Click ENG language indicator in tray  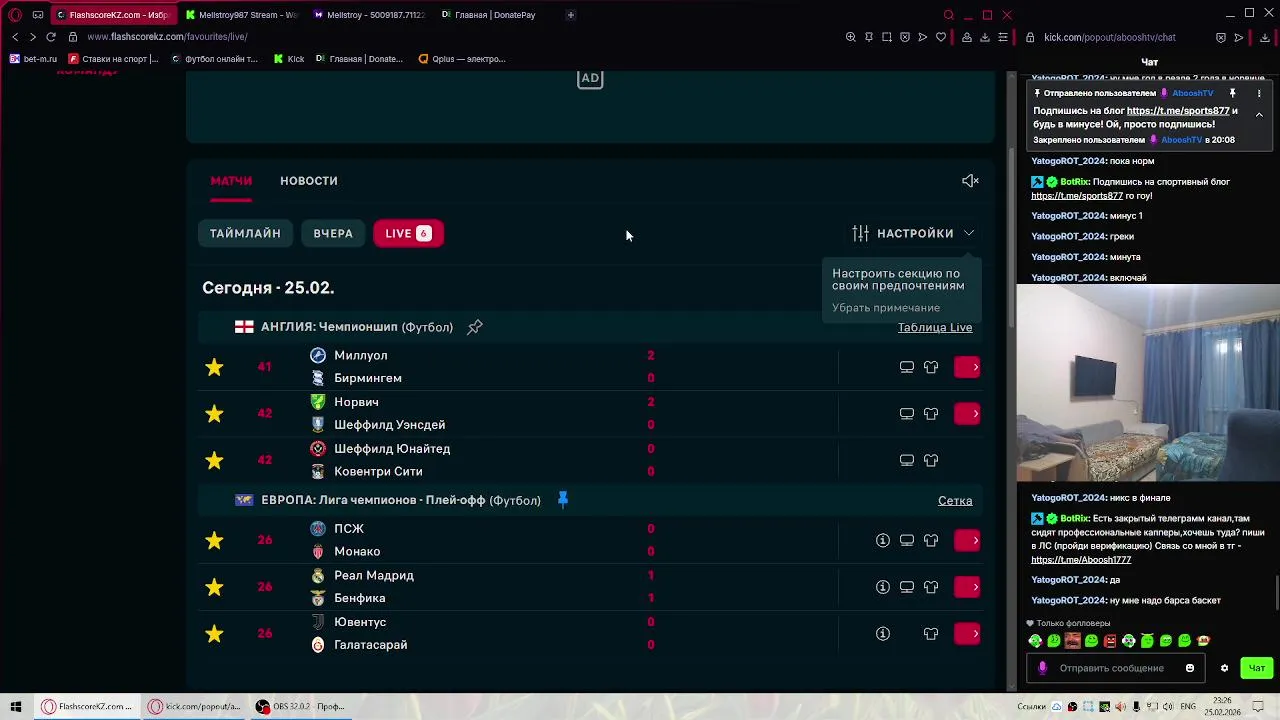1188,706
